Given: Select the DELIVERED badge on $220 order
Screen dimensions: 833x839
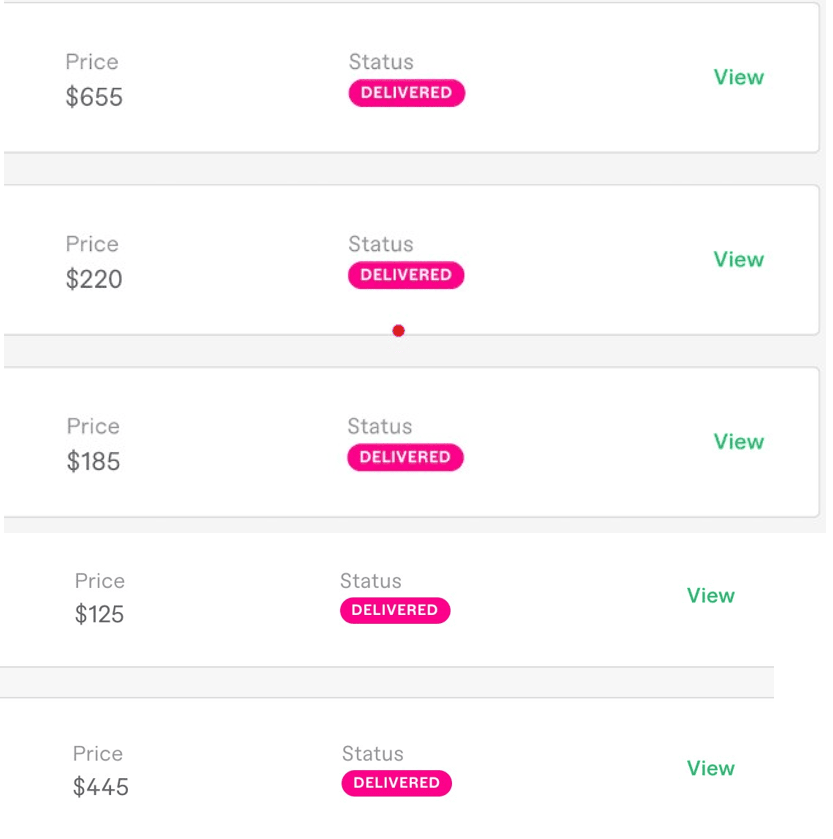Looking at the screenshot, I should [x=406, y=275].
